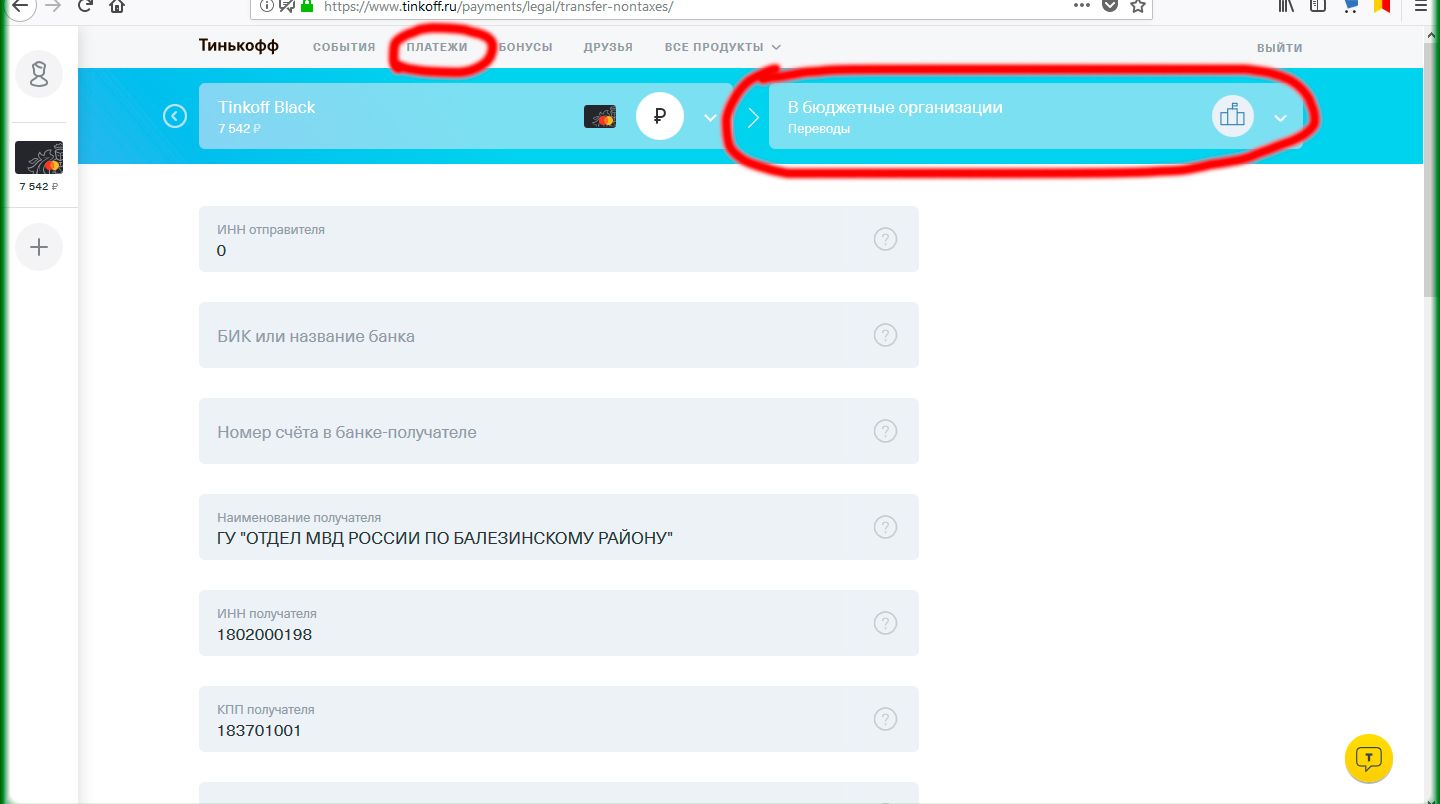Click help icon for ИНН отправителя

885,239
